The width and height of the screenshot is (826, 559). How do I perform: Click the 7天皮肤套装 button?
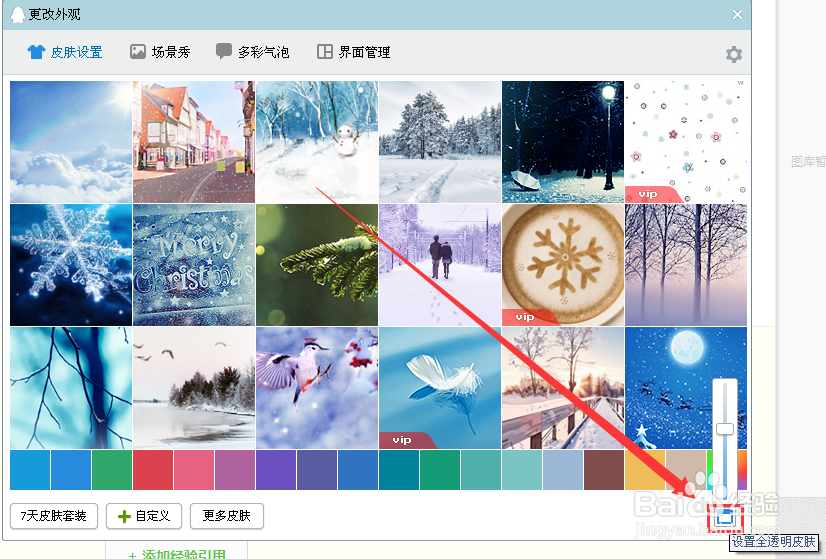[x=54, y=516]
